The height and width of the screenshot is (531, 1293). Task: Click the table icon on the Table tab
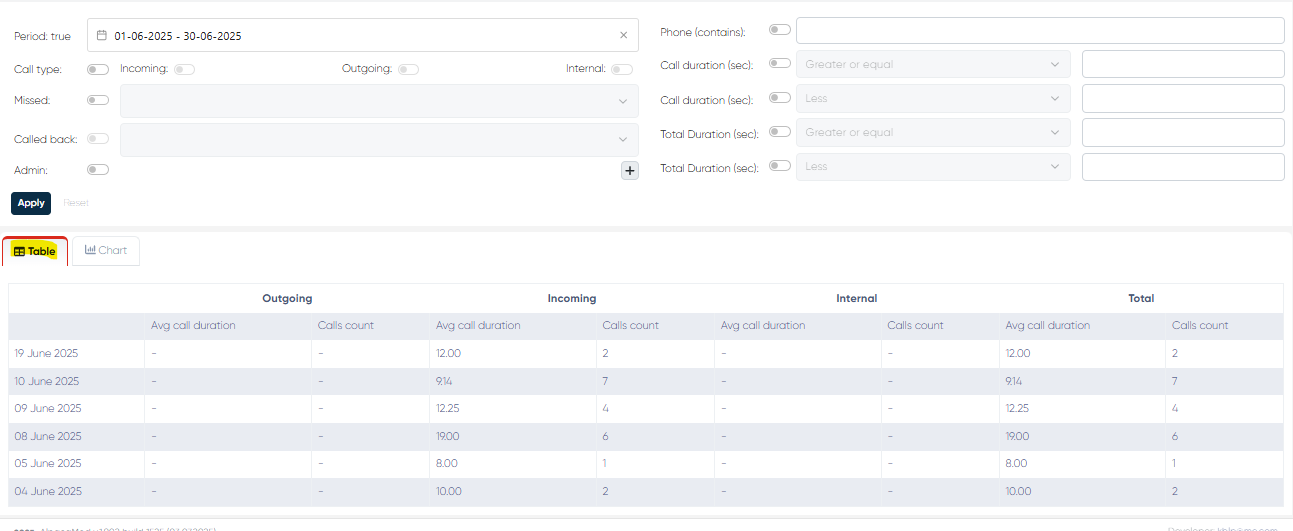[x=19, y=252]
